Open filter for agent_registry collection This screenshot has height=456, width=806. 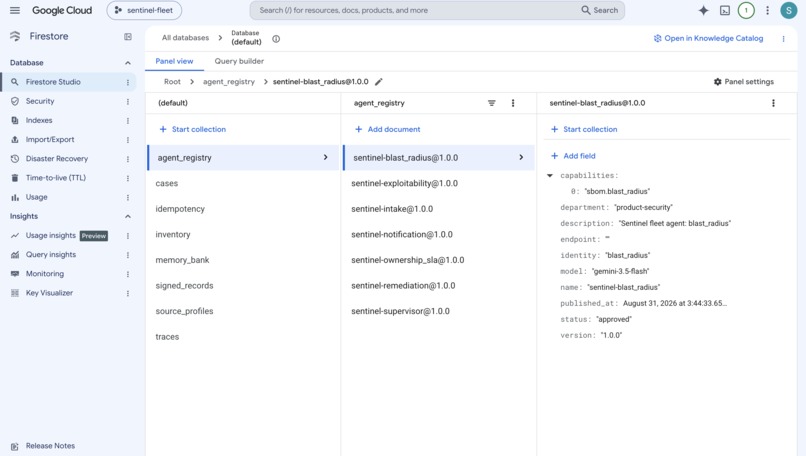492,103
